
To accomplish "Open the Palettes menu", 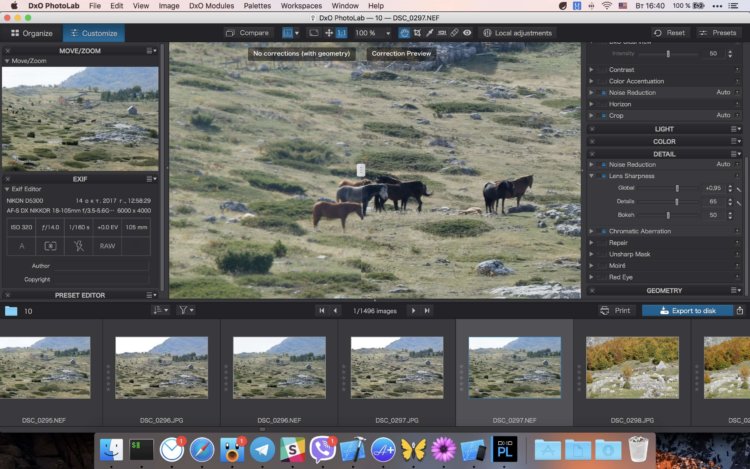I will (257, 6).
